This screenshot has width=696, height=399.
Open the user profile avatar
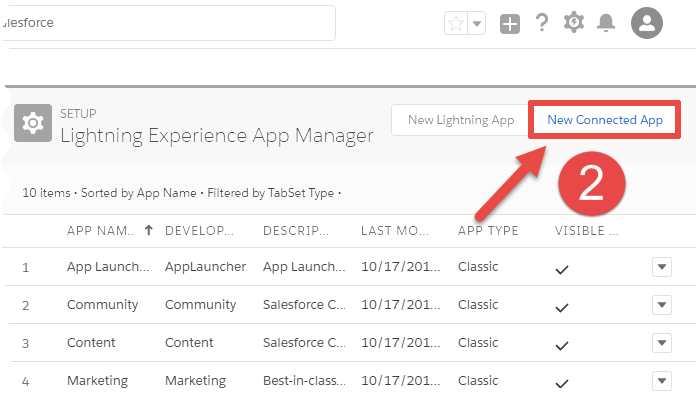point(647,23)
